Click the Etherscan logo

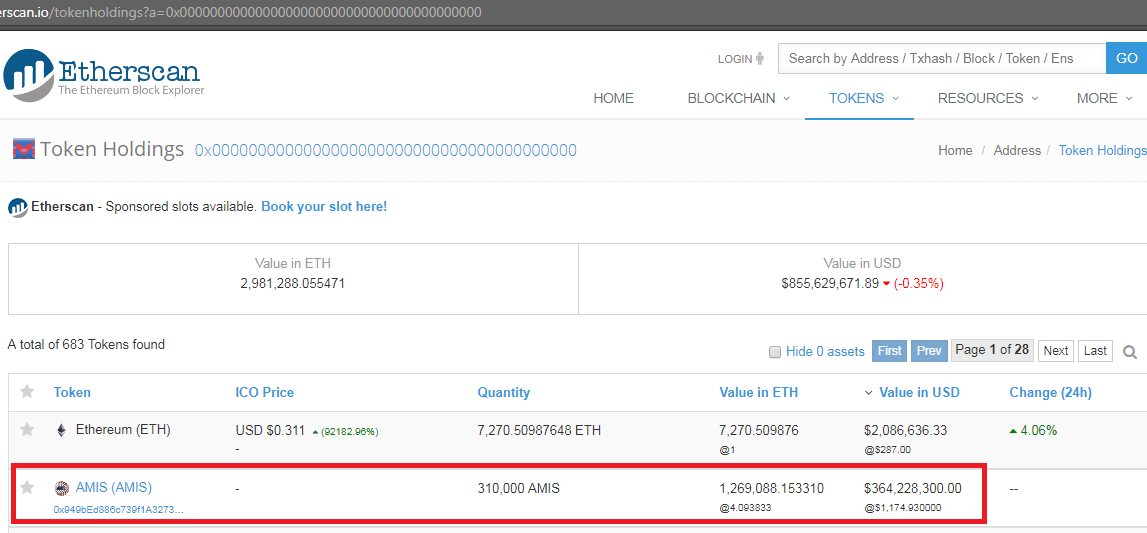point(103,75)
